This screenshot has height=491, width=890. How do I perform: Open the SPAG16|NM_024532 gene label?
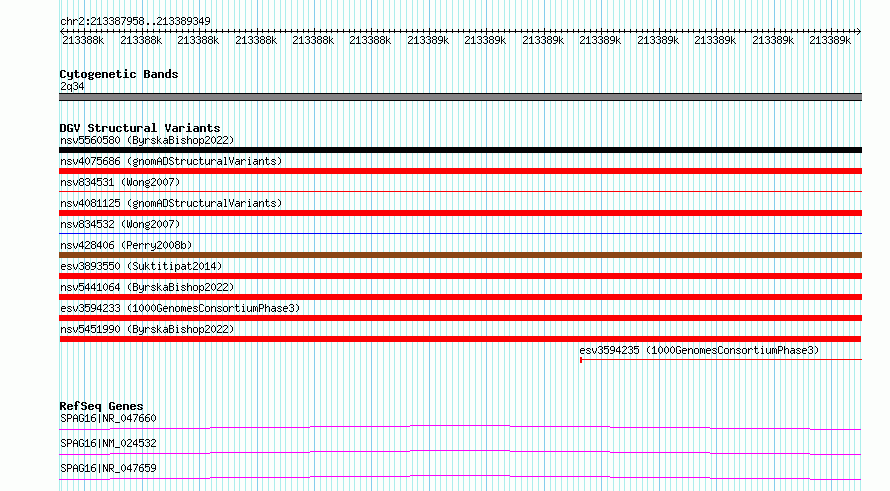[x=108, y=443]
